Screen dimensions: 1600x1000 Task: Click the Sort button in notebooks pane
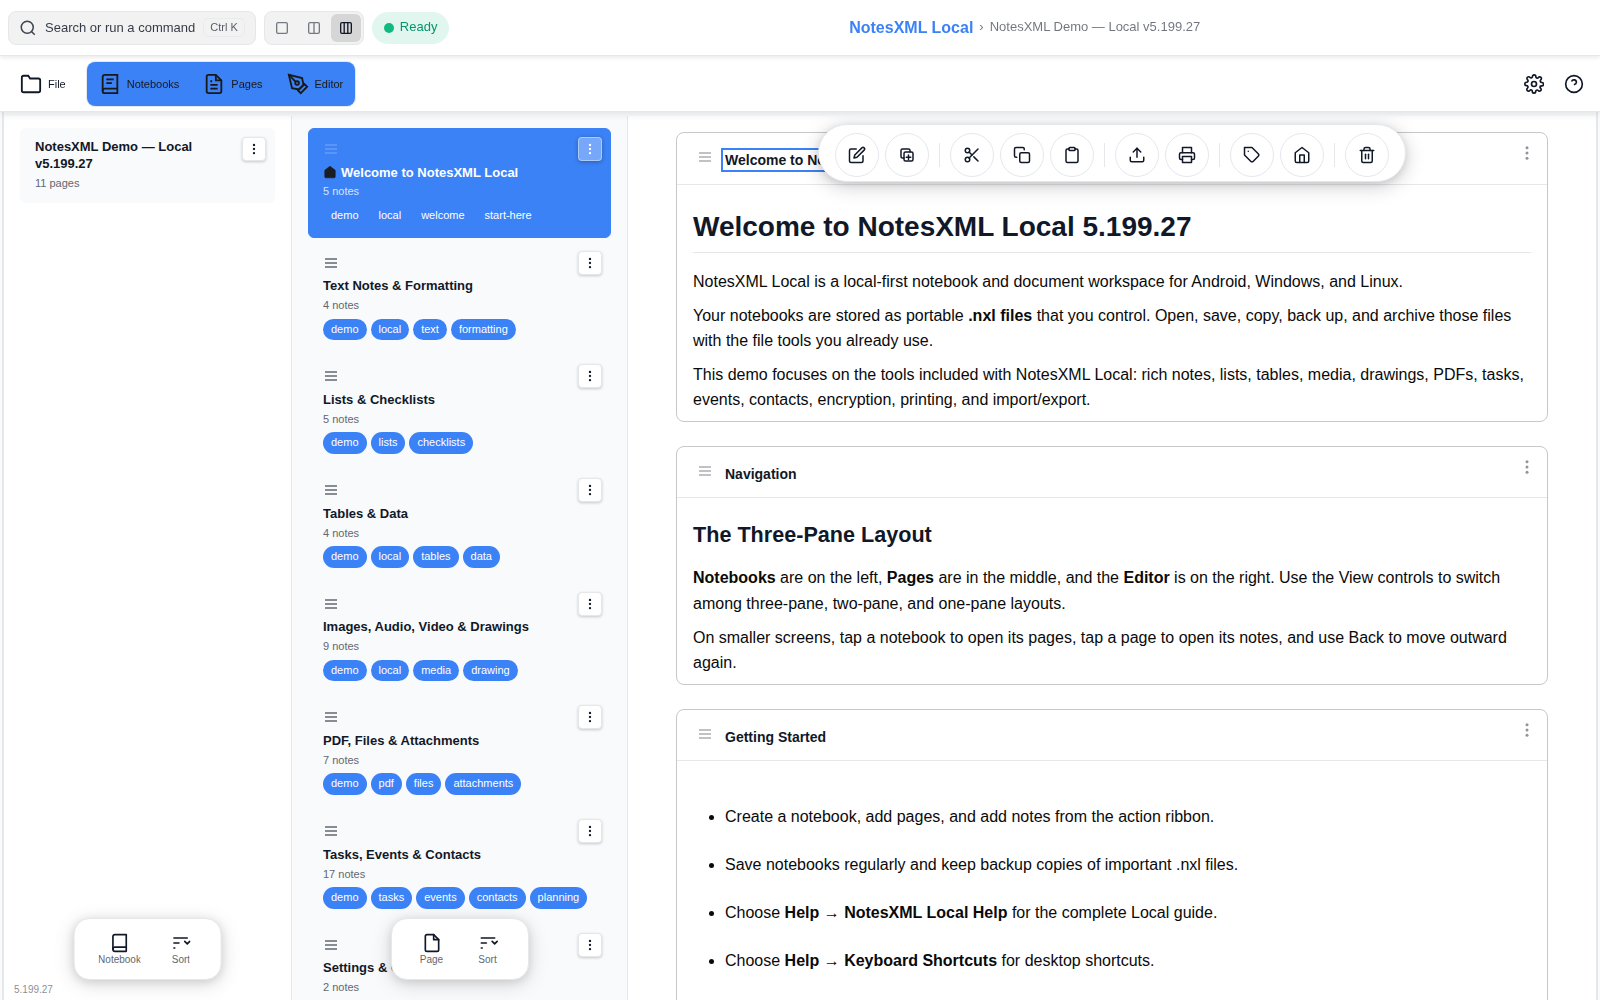point(181,949)
